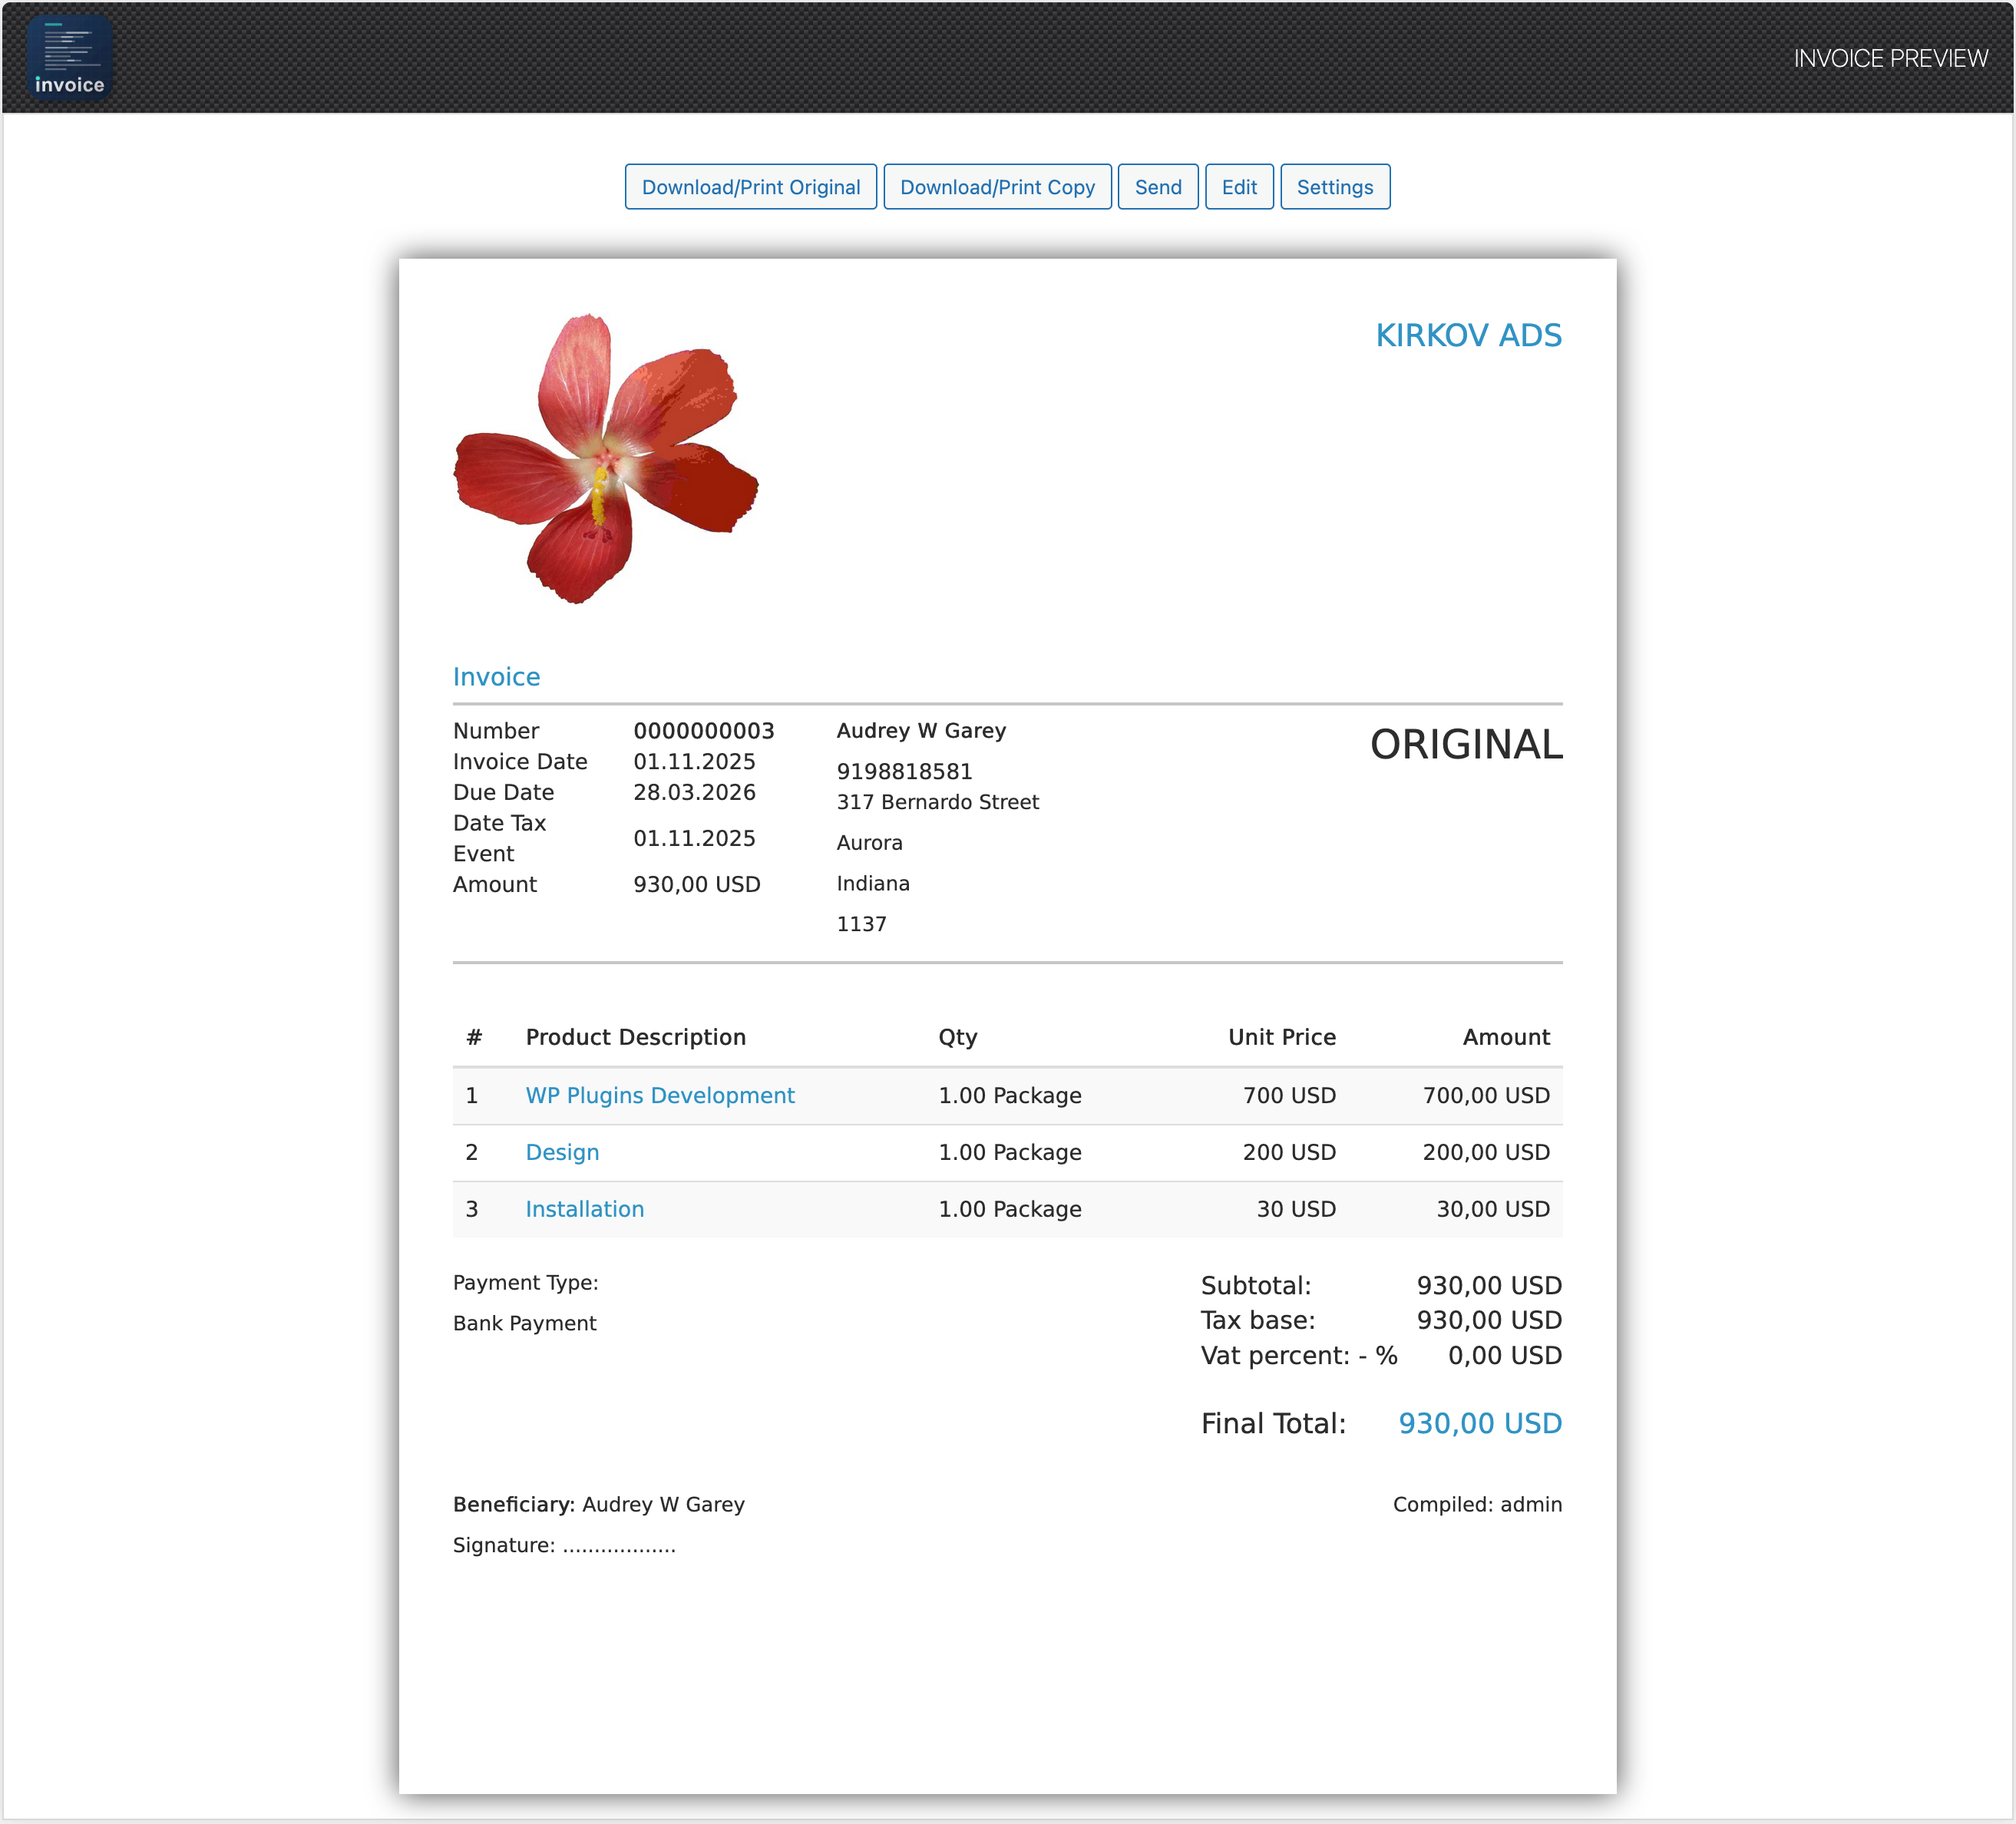
Task: Open the Design line item
Action: click(562, 1152)
